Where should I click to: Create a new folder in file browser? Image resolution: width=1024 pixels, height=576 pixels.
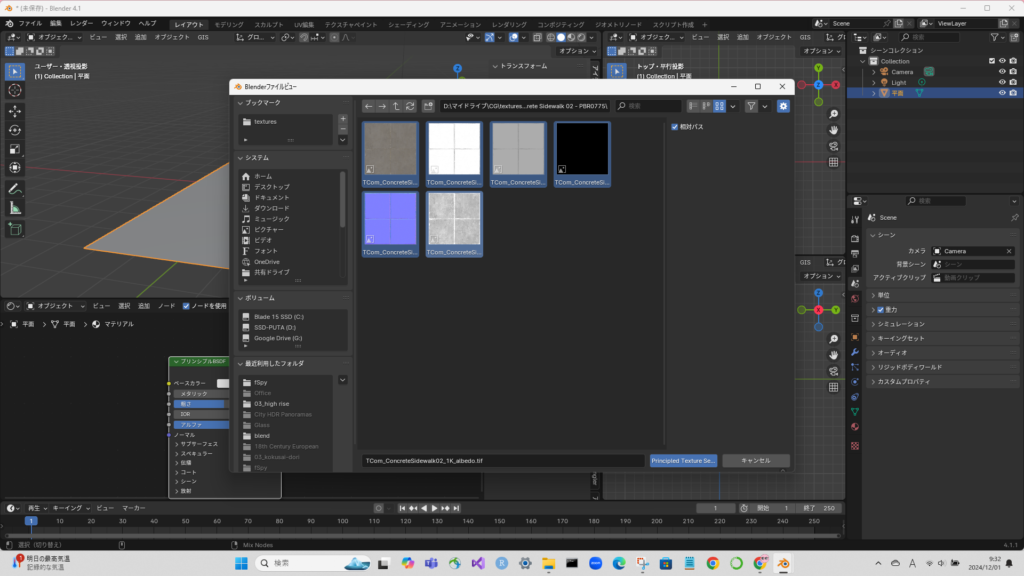click(428, 106)
